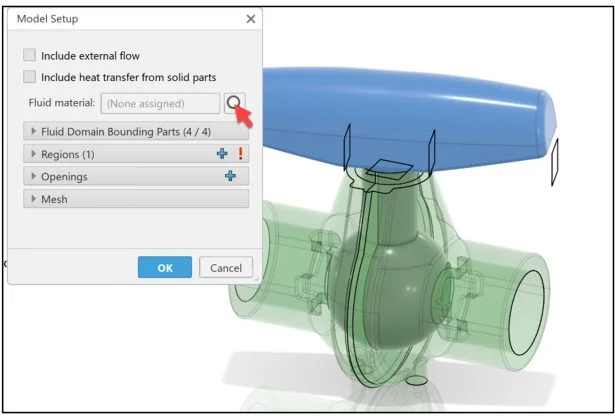Click the Cancel button

pos(226,267)
